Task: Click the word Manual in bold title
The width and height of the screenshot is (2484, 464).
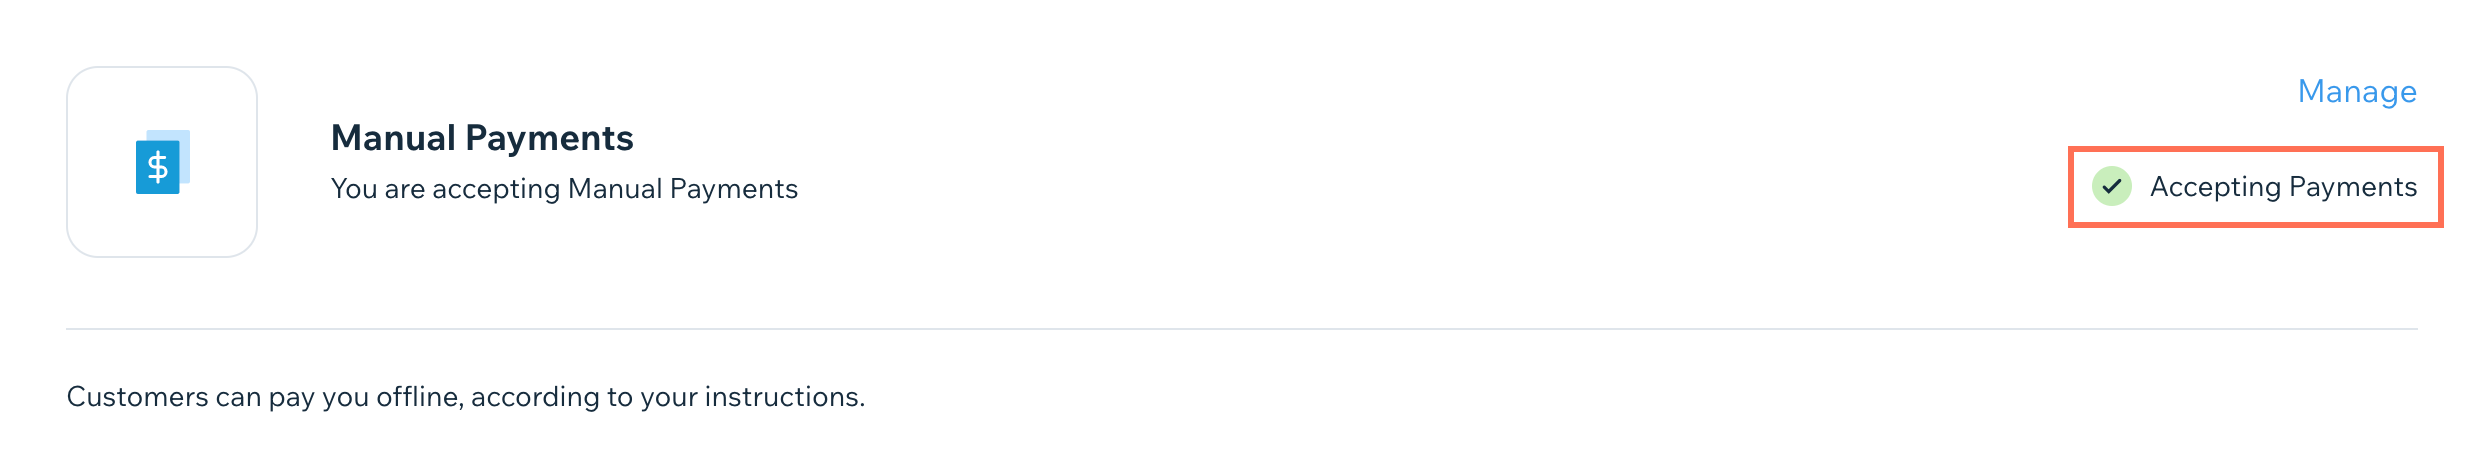Action: pos(394,138)
